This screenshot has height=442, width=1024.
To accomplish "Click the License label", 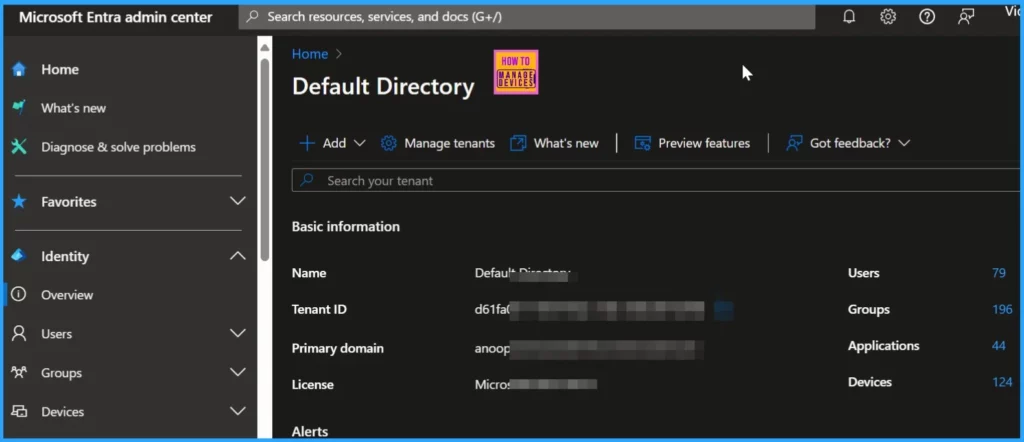I will tap(313, 385).
